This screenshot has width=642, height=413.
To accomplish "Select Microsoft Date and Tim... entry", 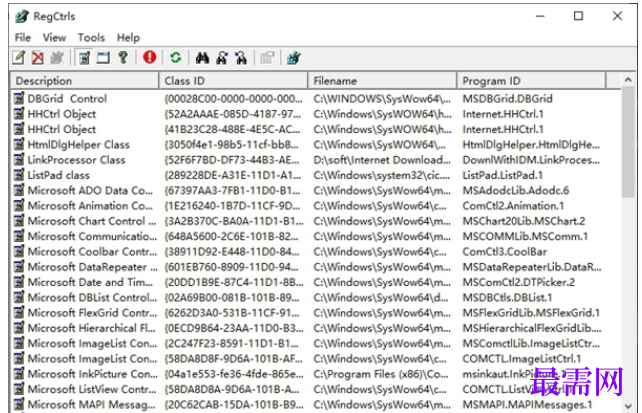I will [x=90, y=282].
